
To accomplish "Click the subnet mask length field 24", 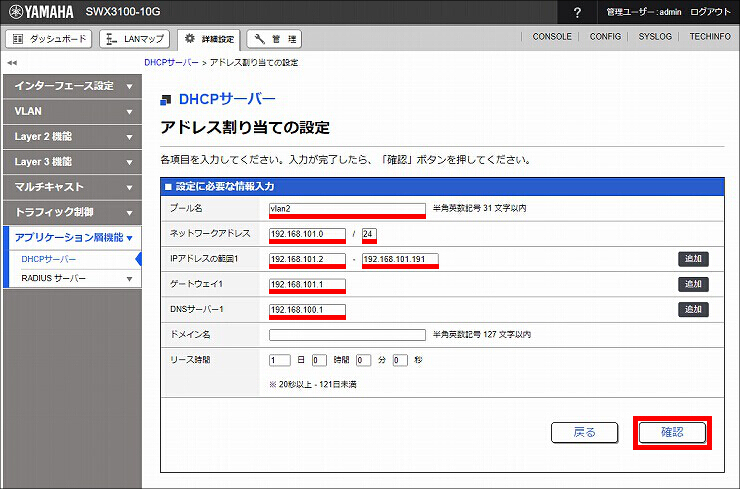I will click(x=369, y=234).
